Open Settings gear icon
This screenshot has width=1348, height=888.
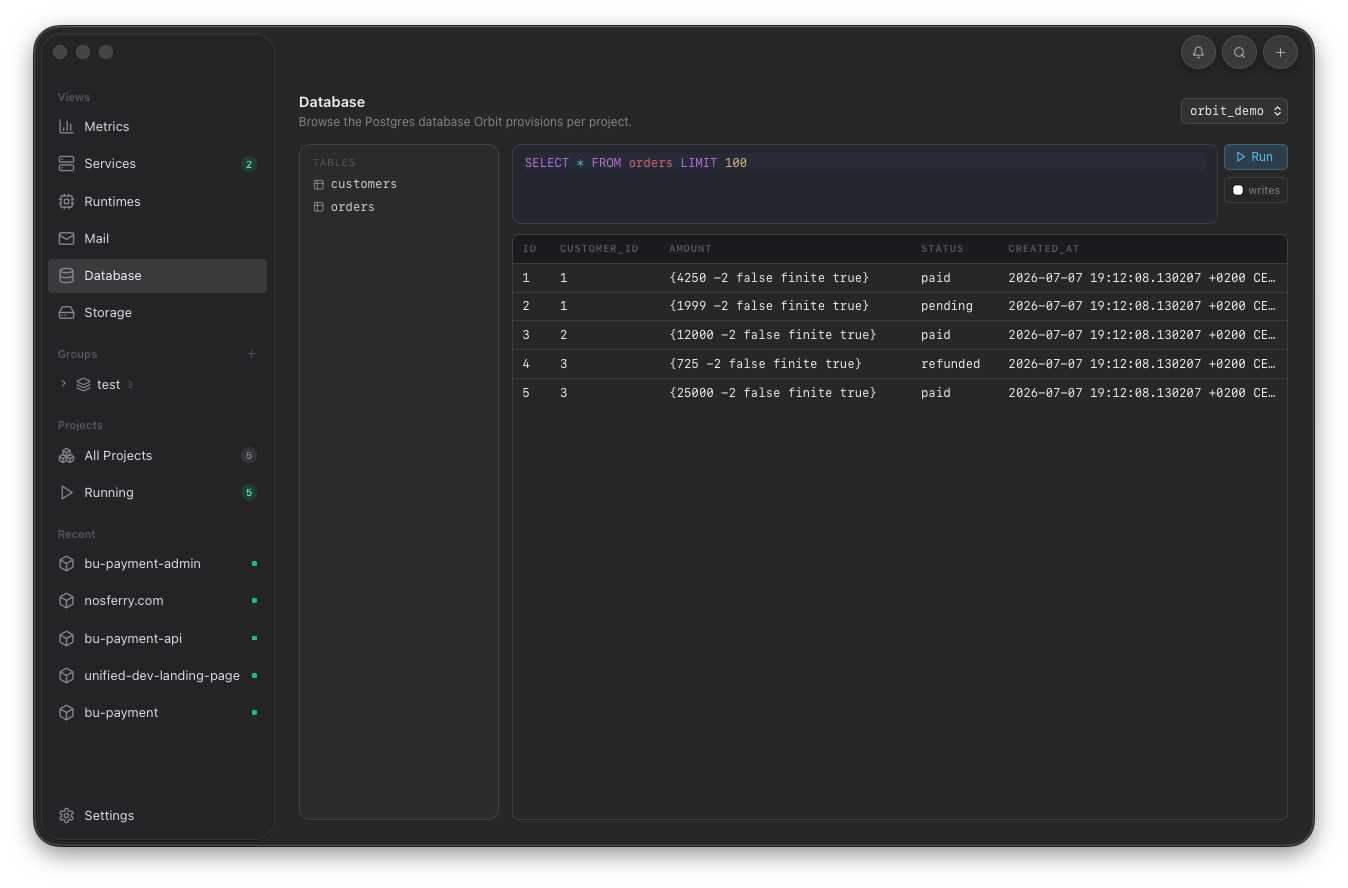(x=66, y=816)
